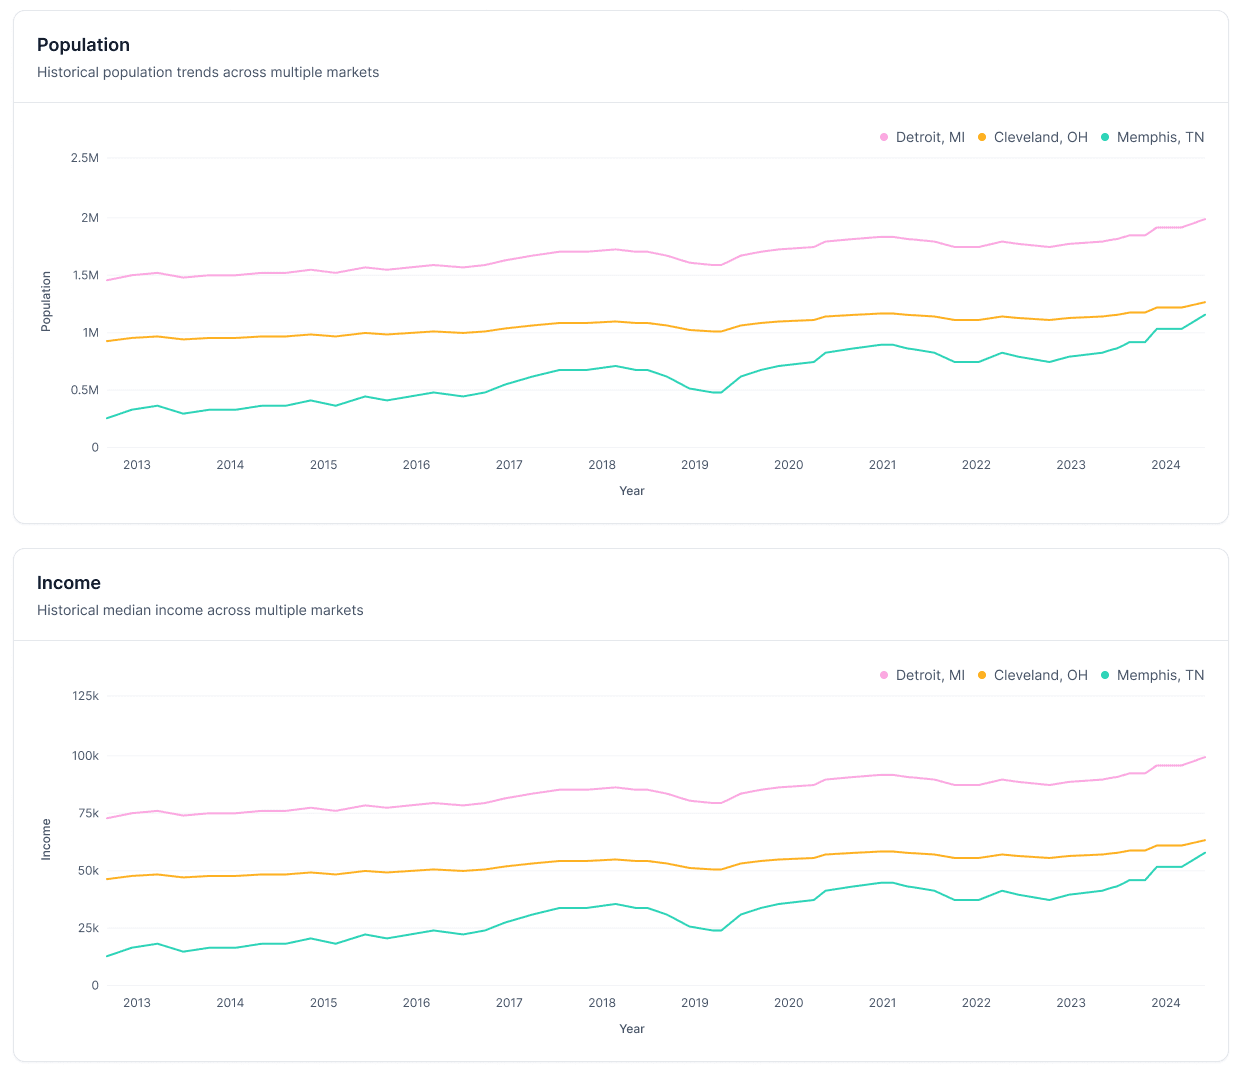Toggle Memphis, TN series in Population legend
Image resolution: width=1236 pixels, height=1072 pixels.
pos(1152,137)
